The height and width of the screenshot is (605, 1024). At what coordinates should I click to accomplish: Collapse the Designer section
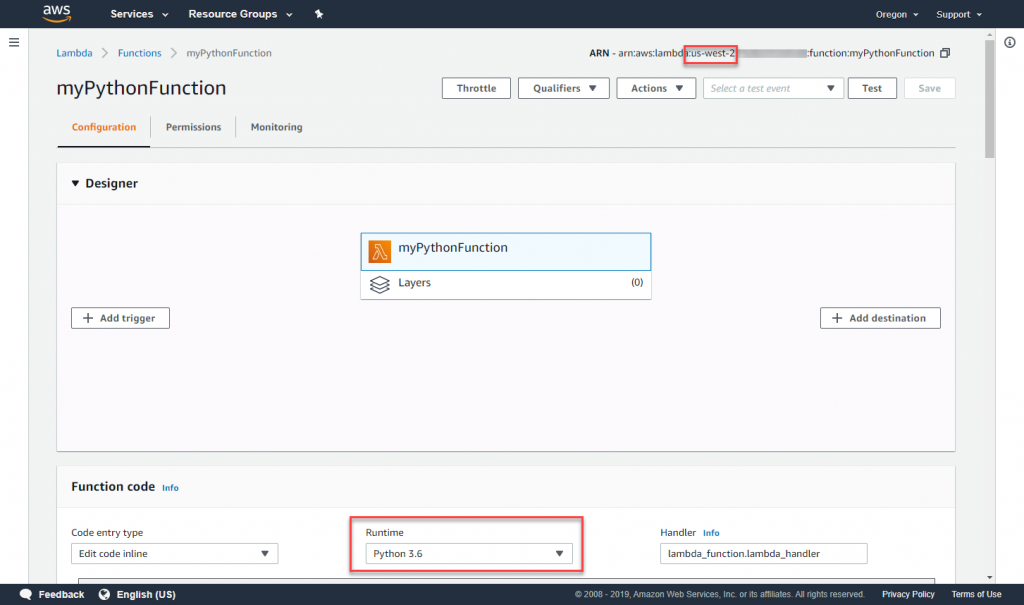tap(76, 183)
